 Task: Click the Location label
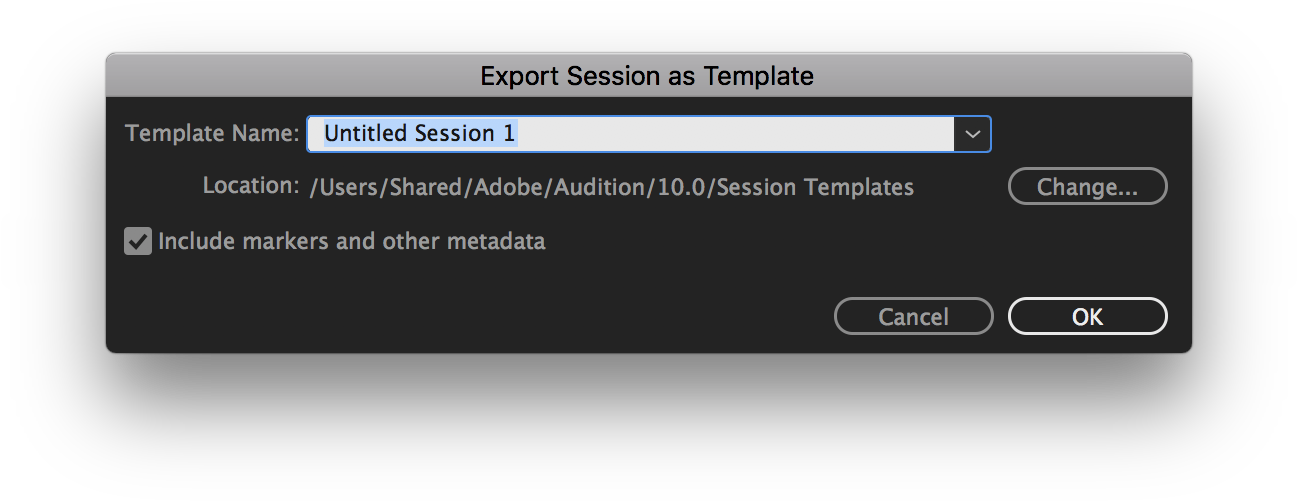(x=250, y=186)
